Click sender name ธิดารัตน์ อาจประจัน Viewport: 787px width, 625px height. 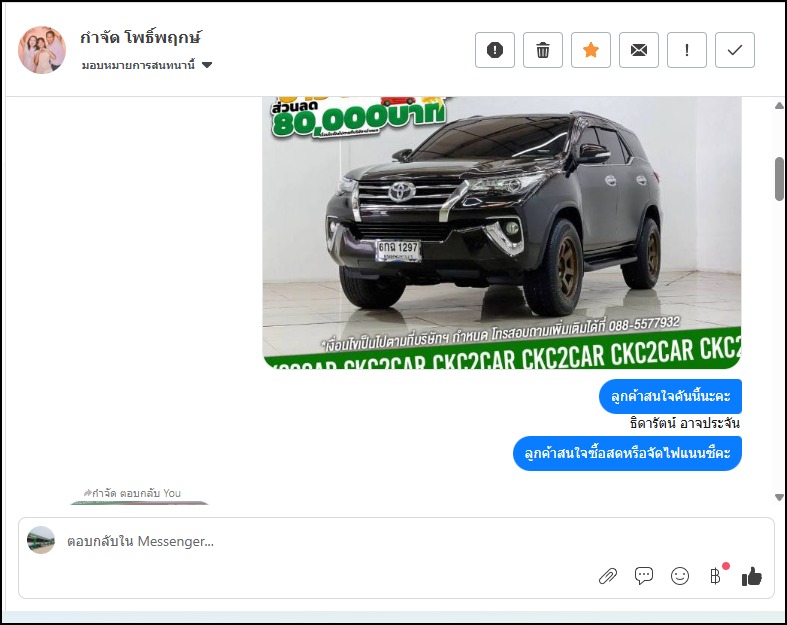[685, 423]
